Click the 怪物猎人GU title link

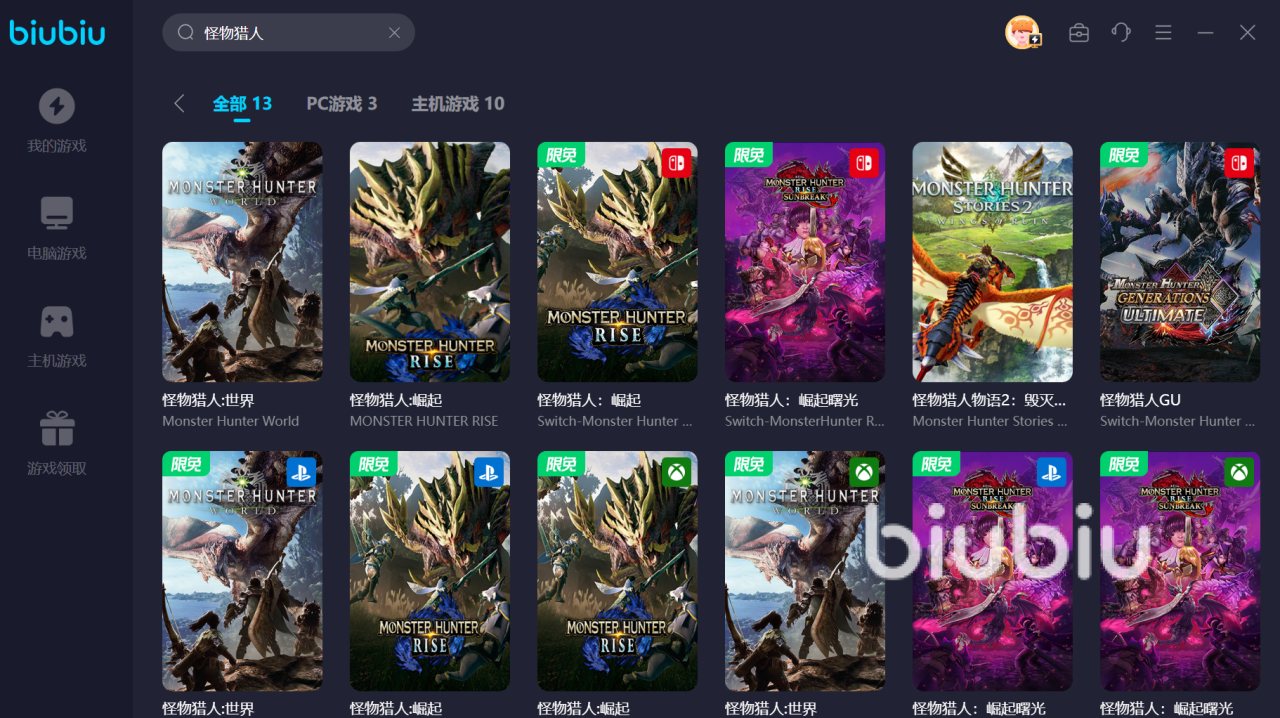tap(1140, 400)
